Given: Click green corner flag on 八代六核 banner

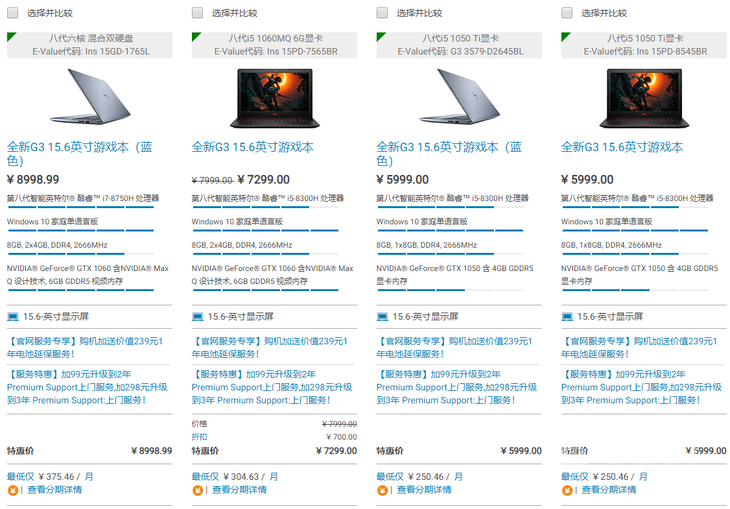Looking at the screenshot, I should [11, 36].
